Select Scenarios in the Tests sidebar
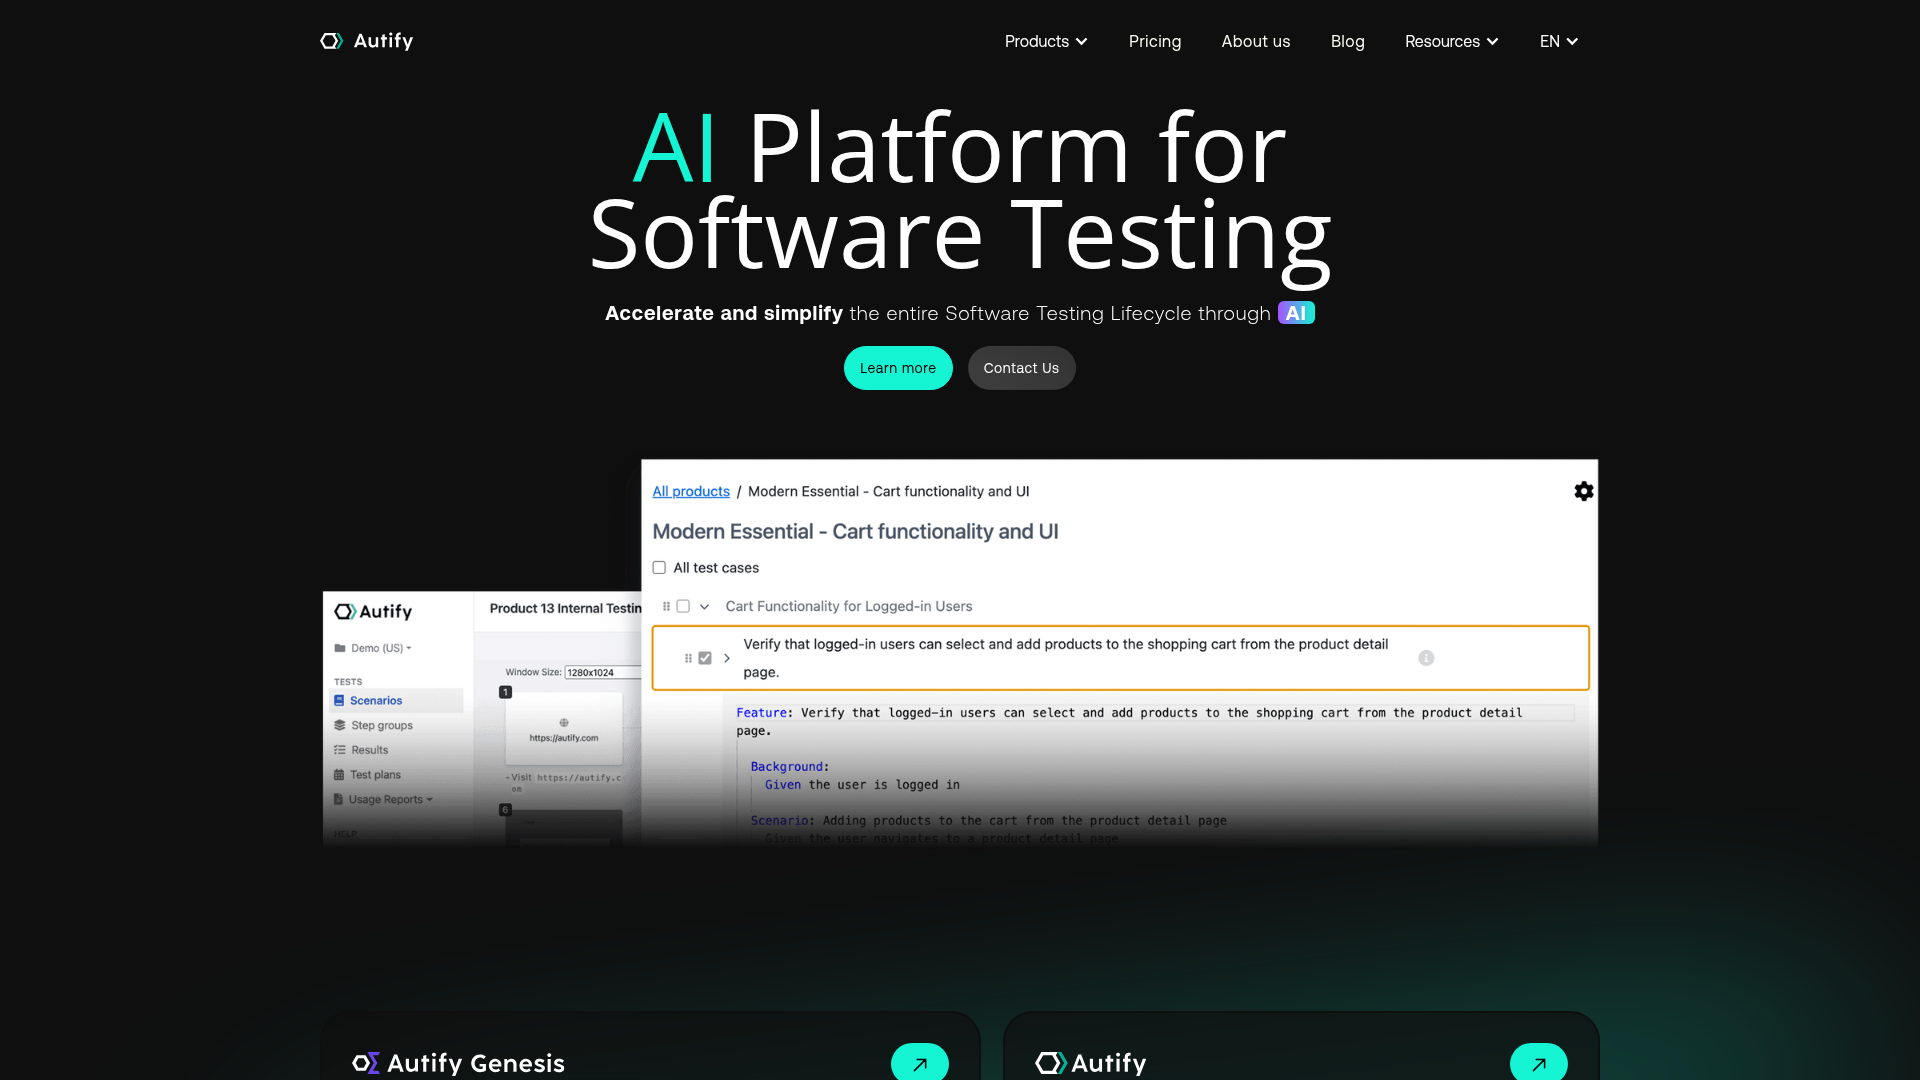This screenshot has width=1920, height=1080. [x=376, y=700]
